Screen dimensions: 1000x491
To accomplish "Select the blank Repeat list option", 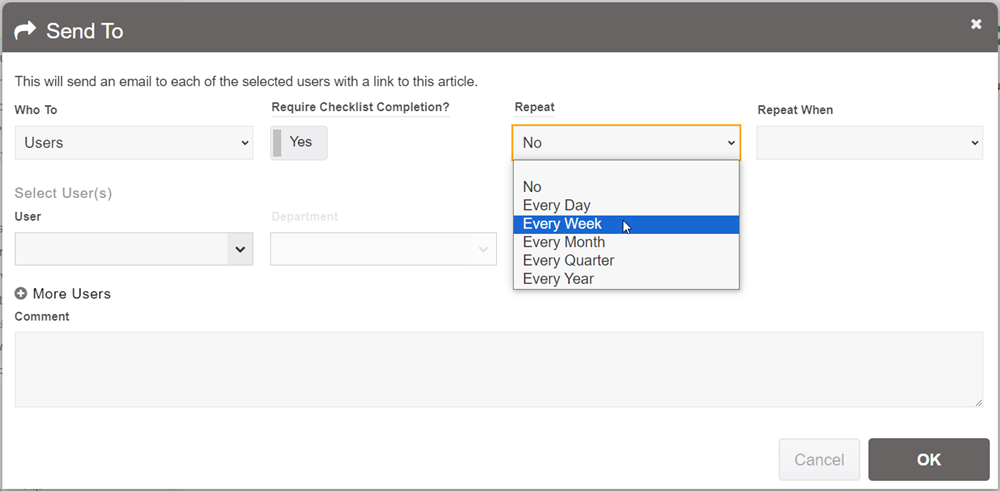I will point(626,169).
